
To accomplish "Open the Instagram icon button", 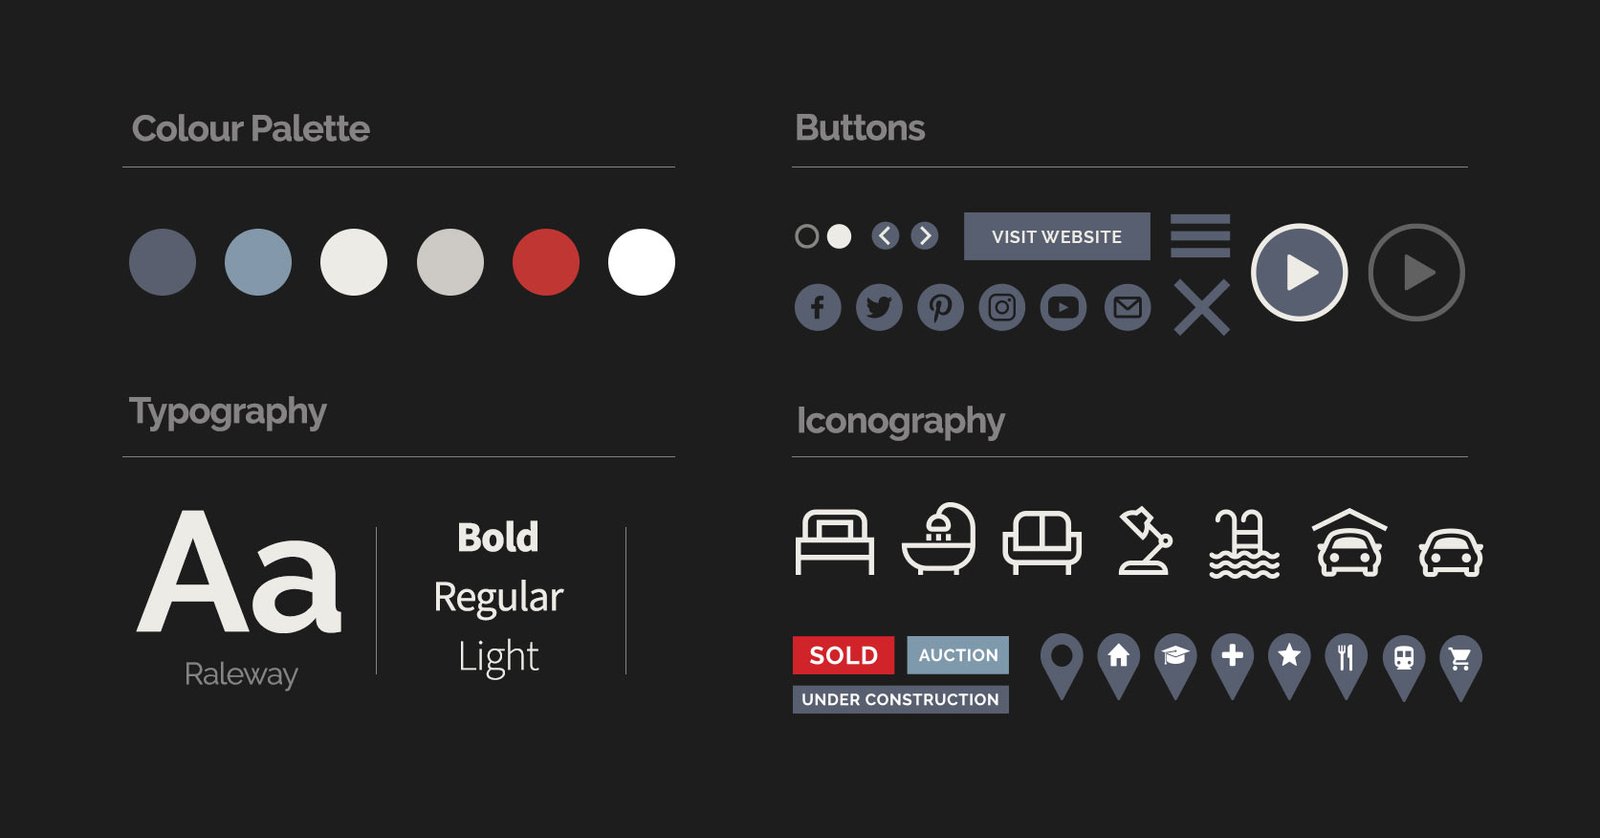I will coord(1002,307).
